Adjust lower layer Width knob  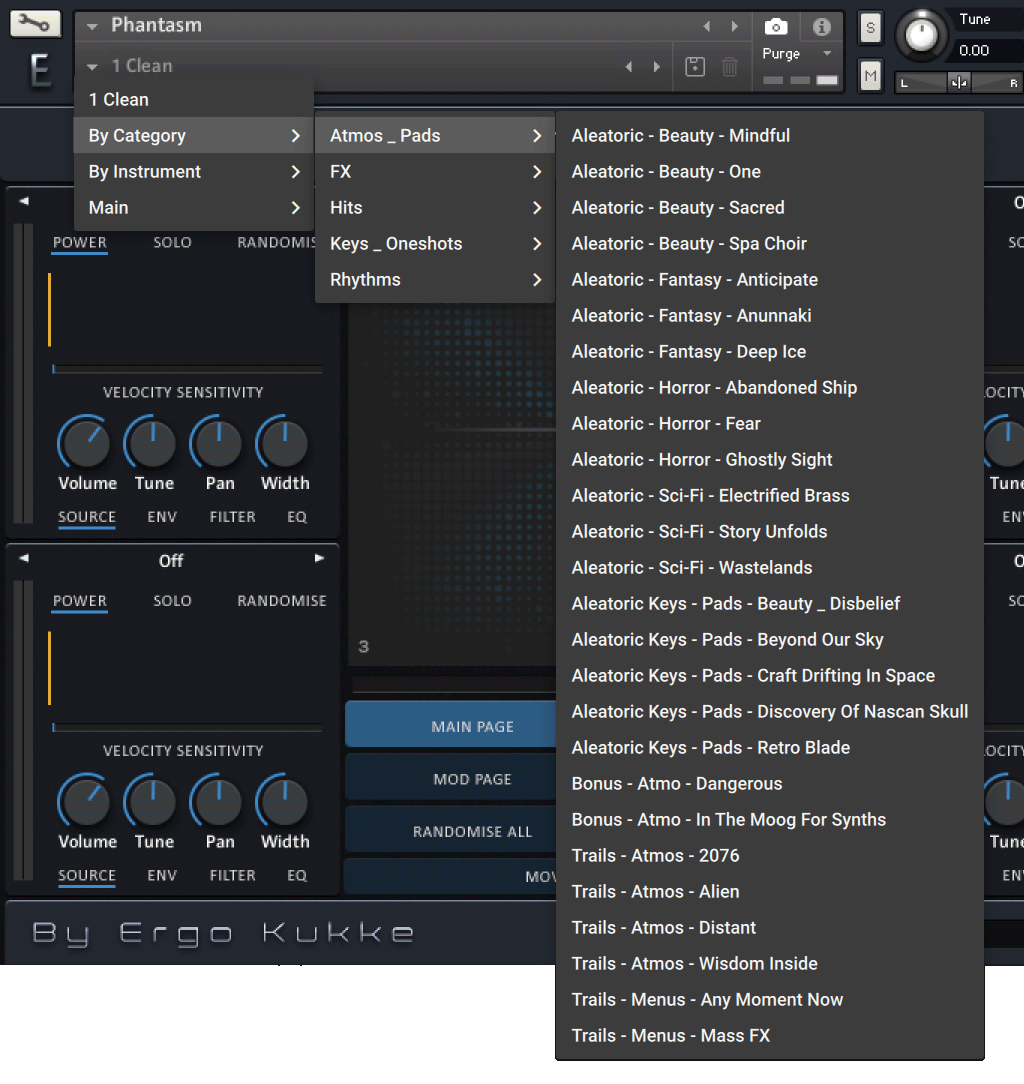click(284, 801)
